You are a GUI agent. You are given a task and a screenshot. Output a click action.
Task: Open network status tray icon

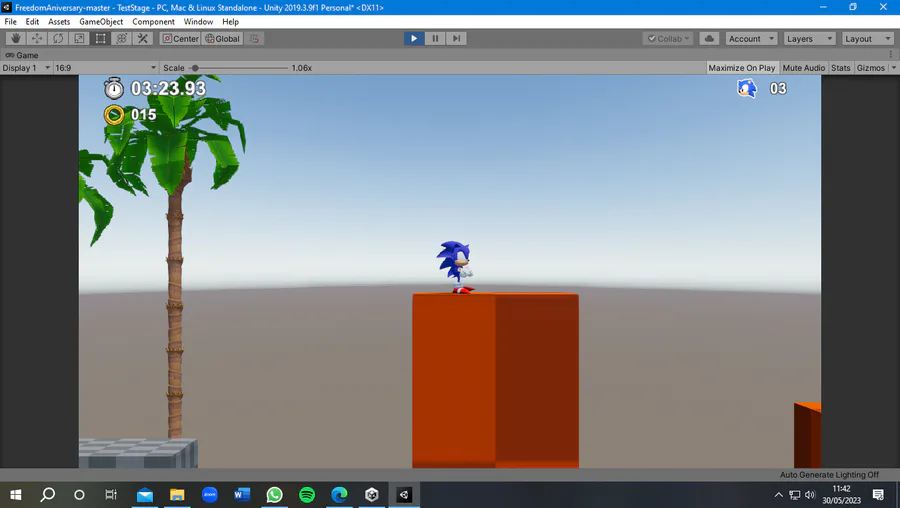click(794, 495)
